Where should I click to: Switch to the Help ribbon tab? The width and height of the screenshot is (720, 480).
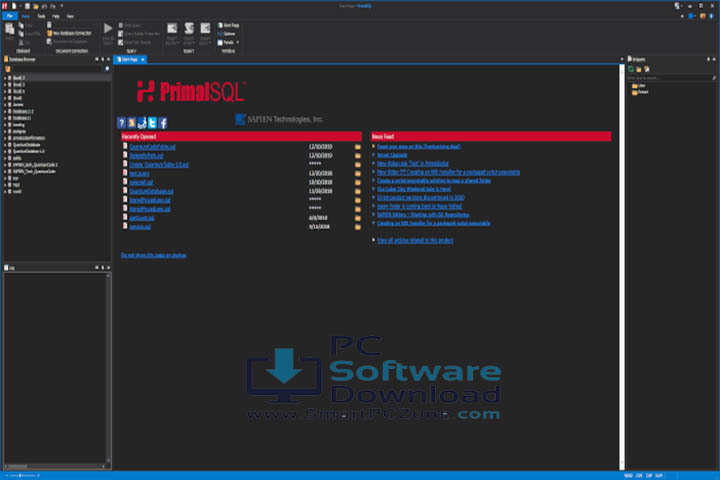coord(56,16)
